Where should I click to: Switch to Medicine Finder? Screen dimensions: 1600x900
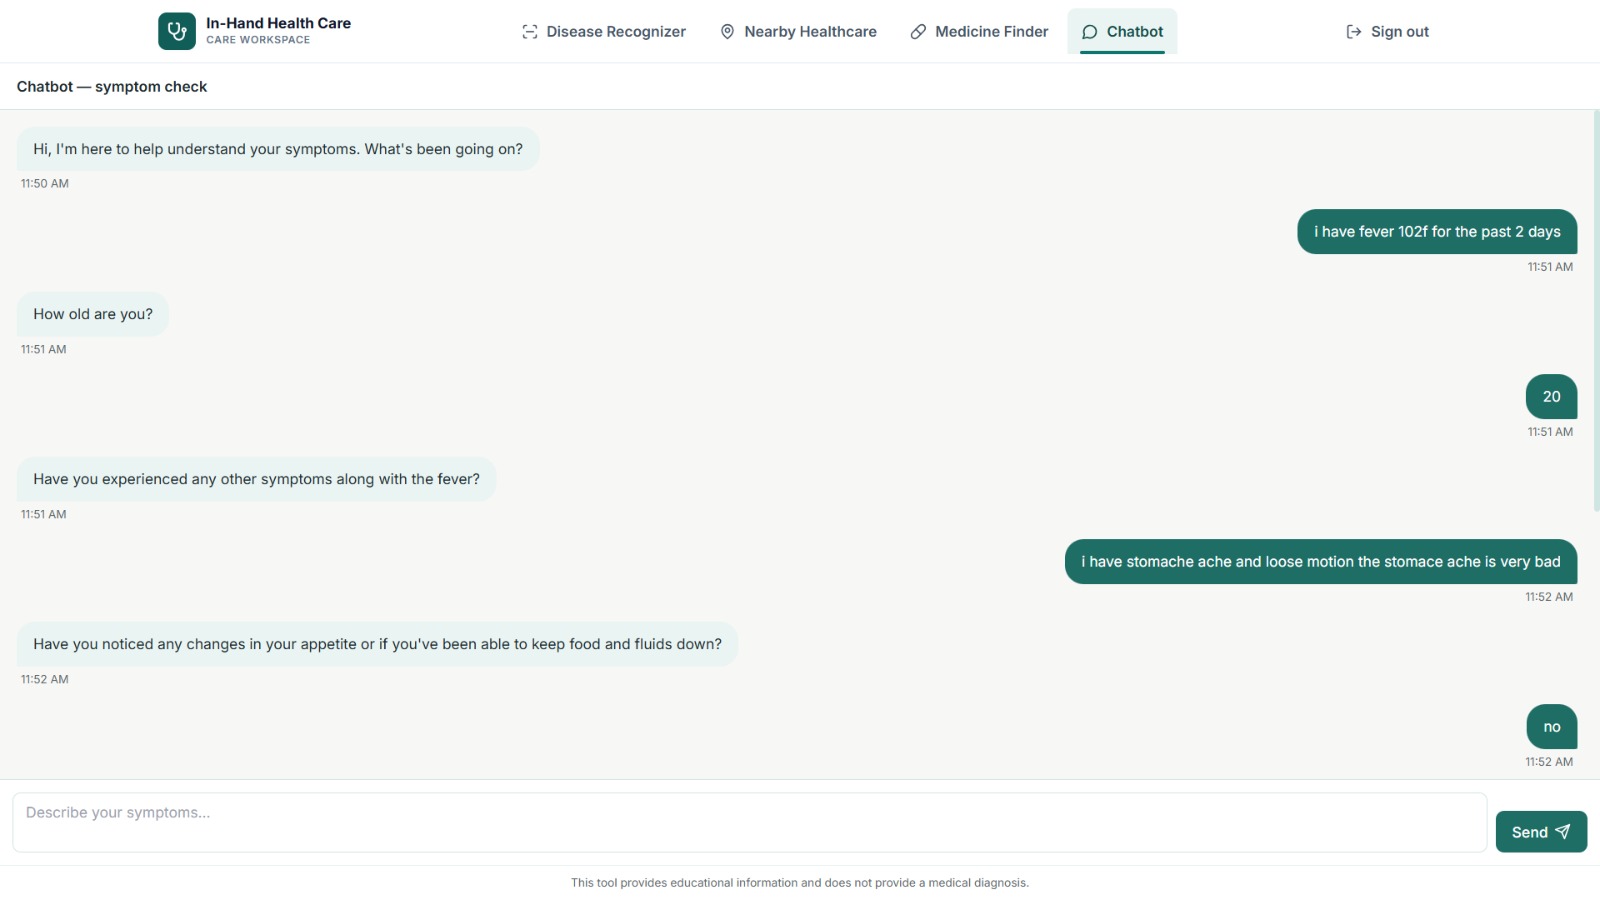979,32
